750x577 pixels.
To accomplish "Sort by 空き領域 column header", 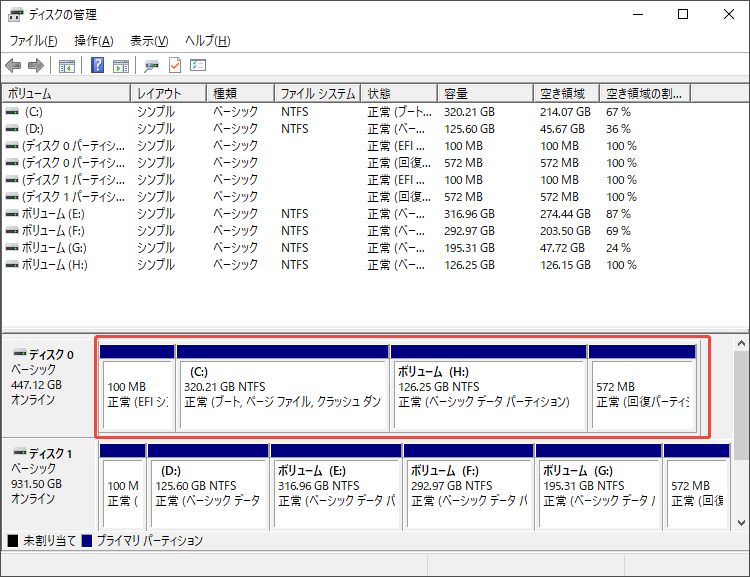I will 566,93.
